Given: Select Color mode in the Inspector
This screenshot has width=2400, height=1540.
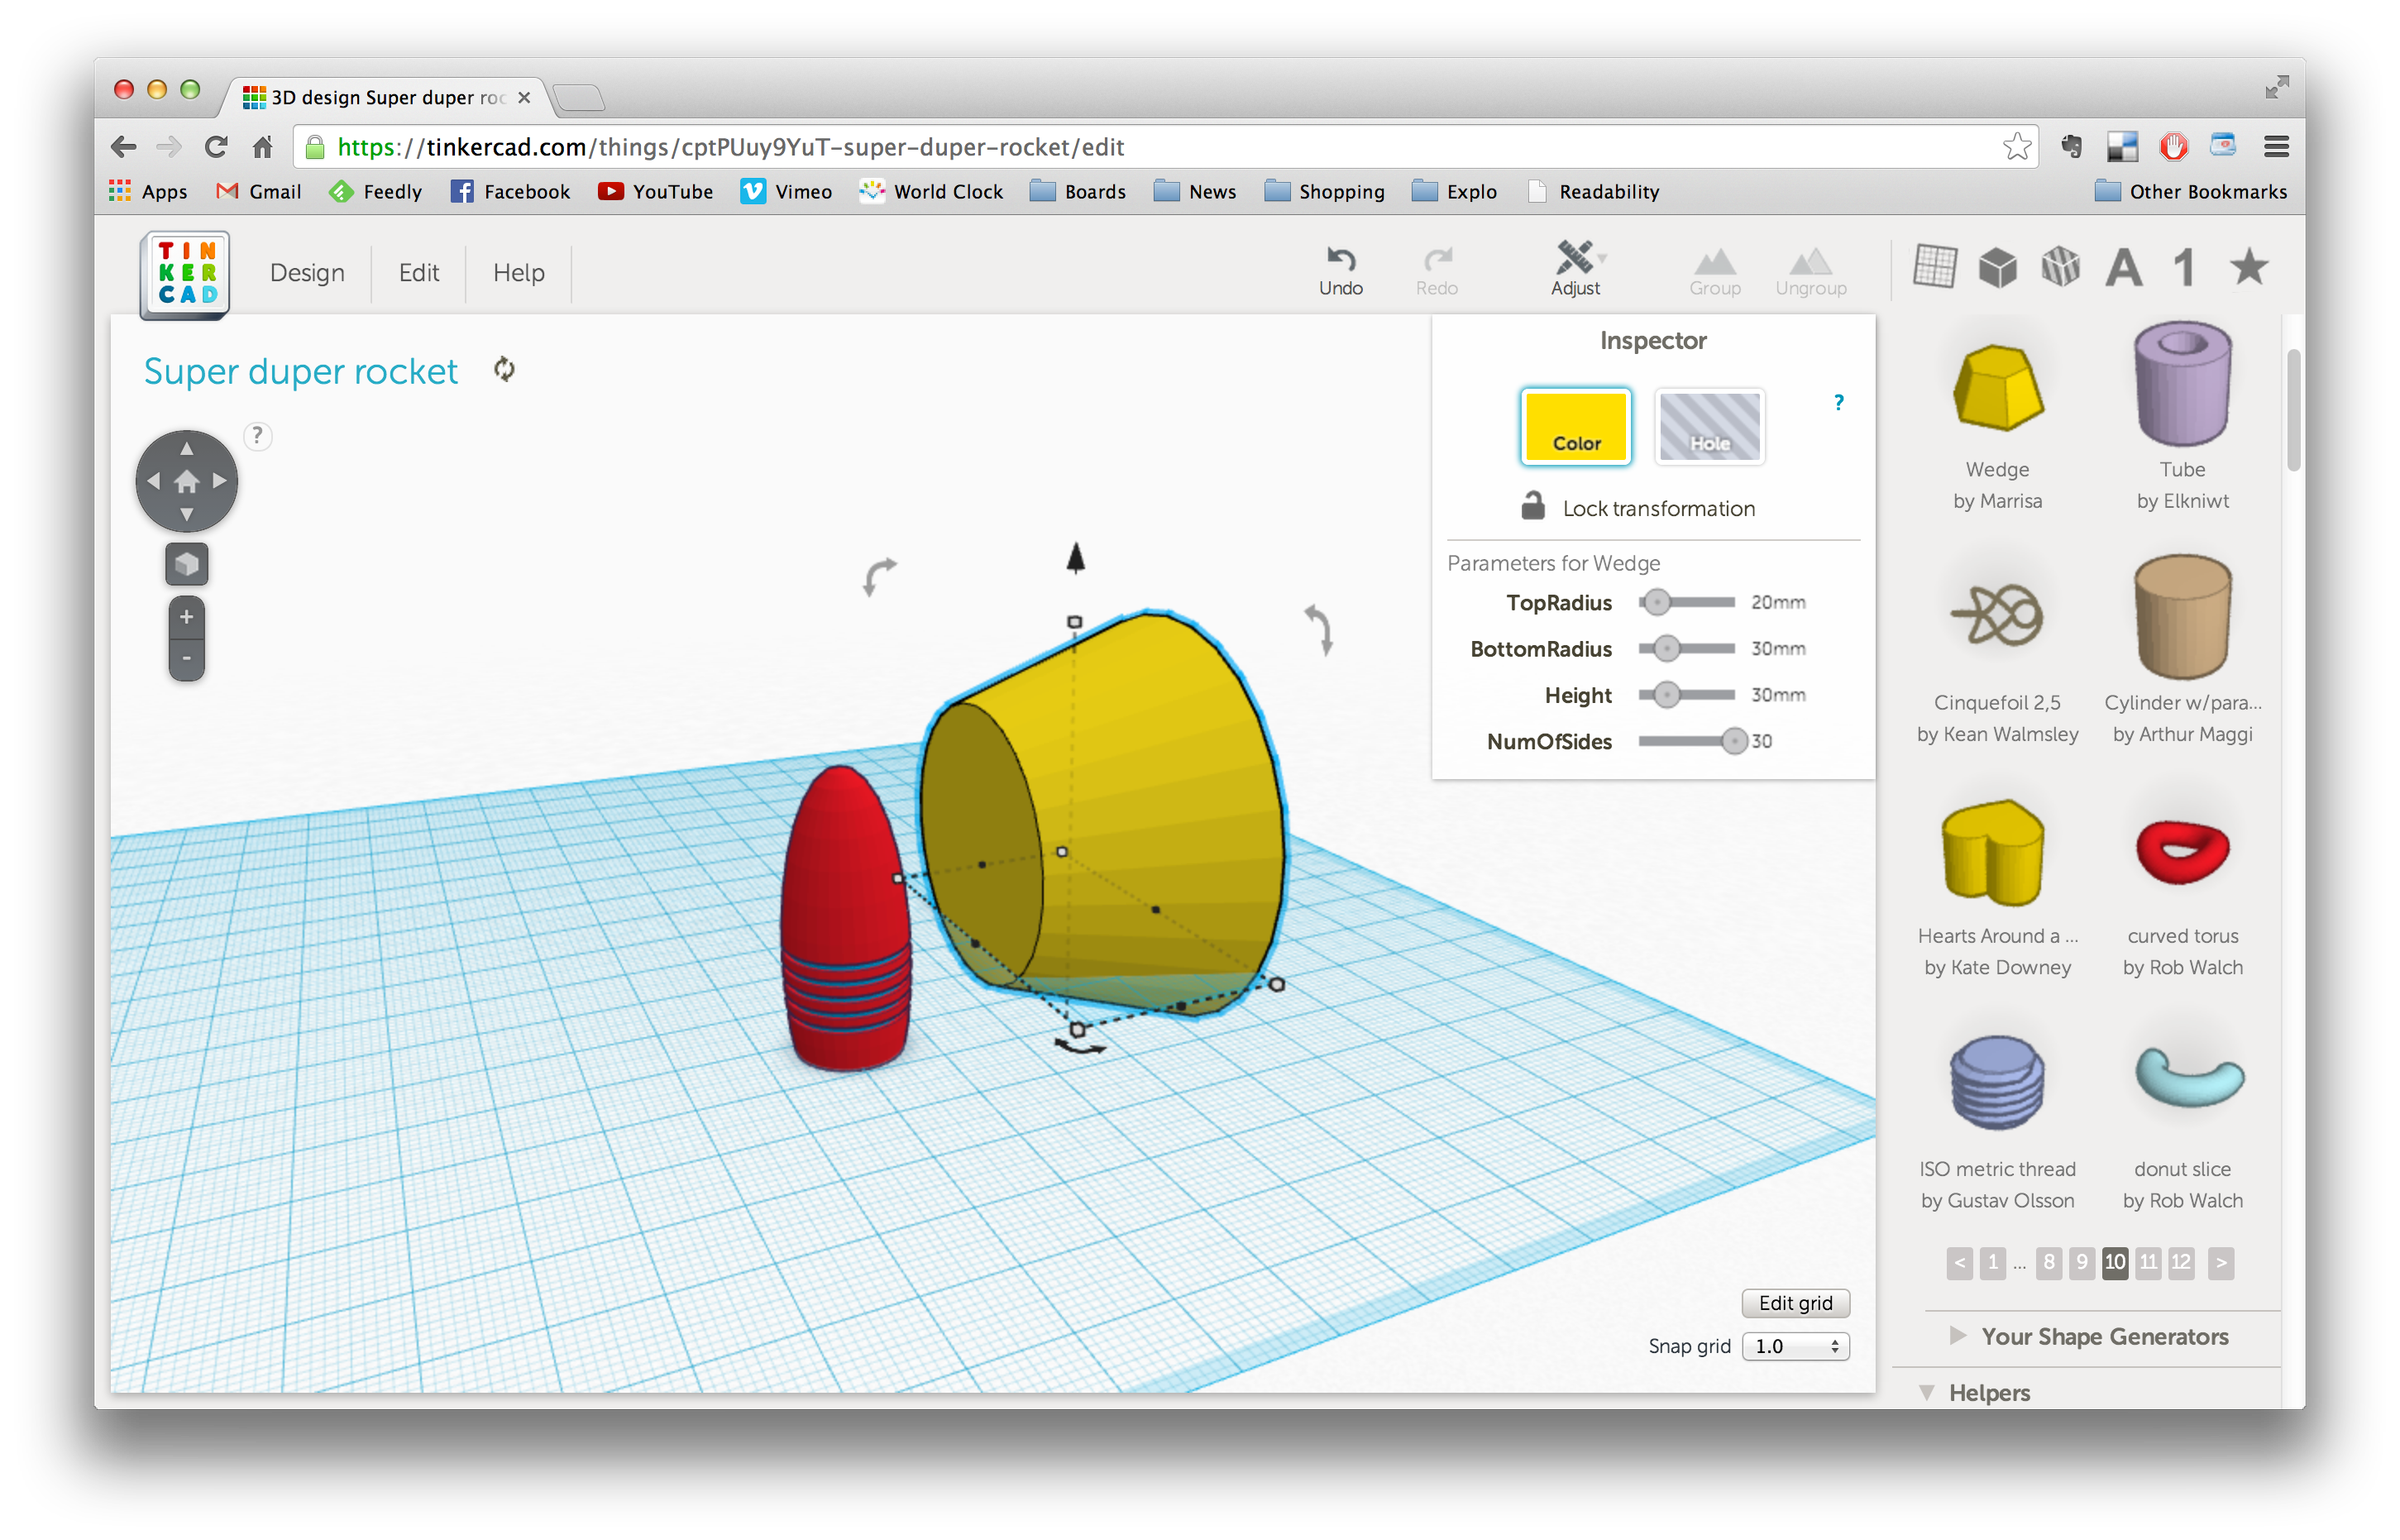Looking at the screenshot, I should (x=1575, y=427).
